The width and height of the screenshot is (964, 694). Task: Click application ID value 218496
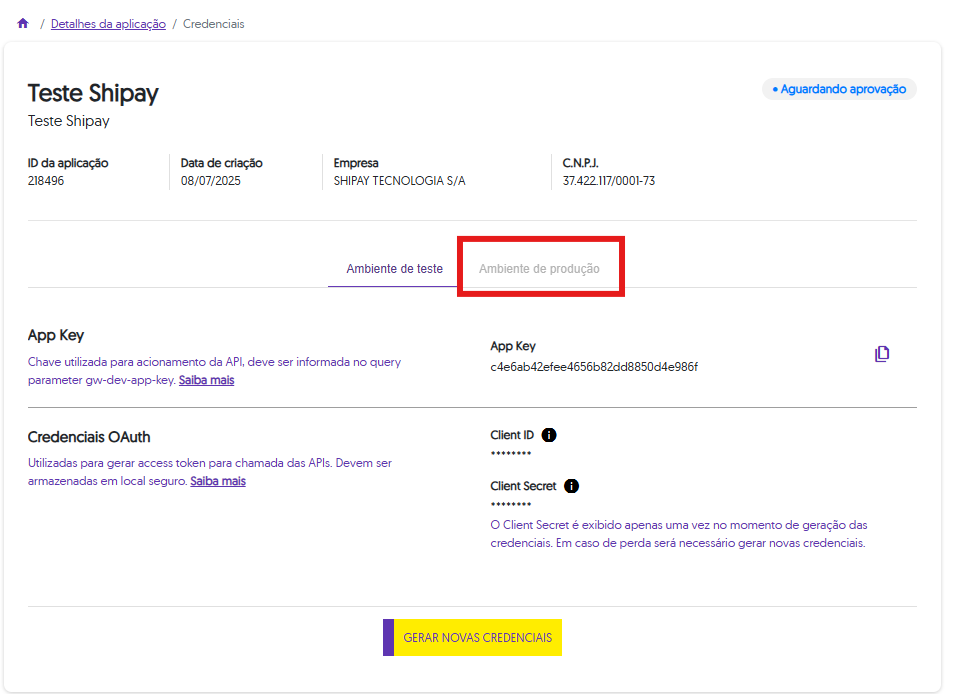coord(45,181)
